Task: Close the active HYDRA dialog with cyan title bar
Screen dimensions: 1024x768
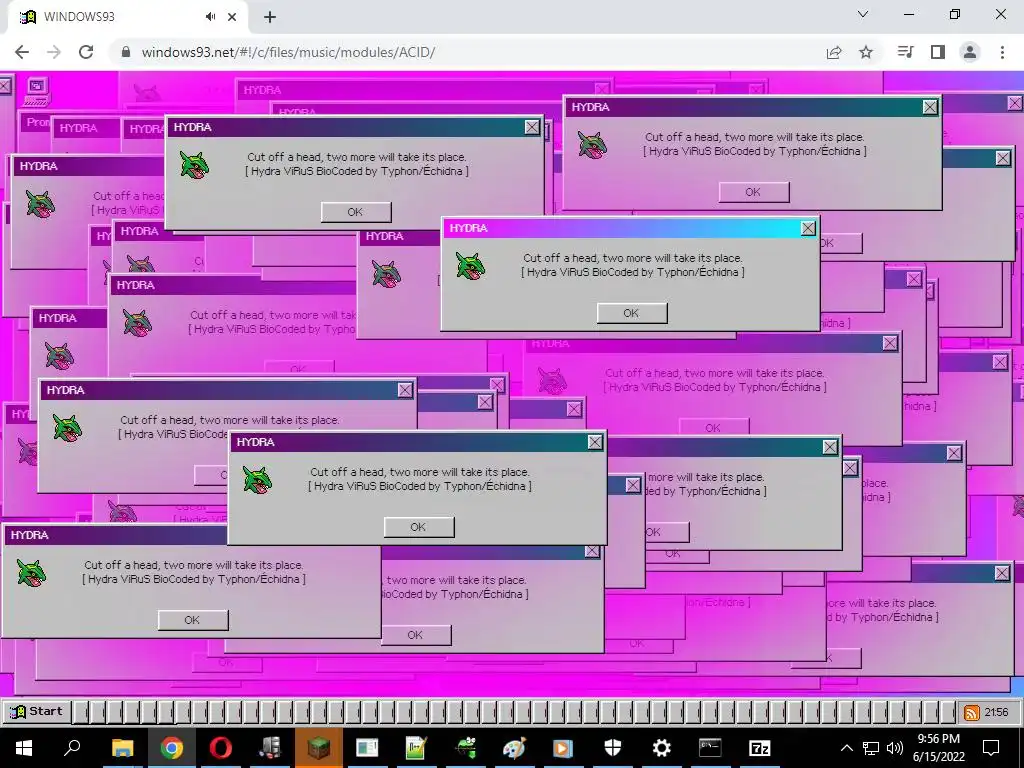Action: tap(808, 229)
